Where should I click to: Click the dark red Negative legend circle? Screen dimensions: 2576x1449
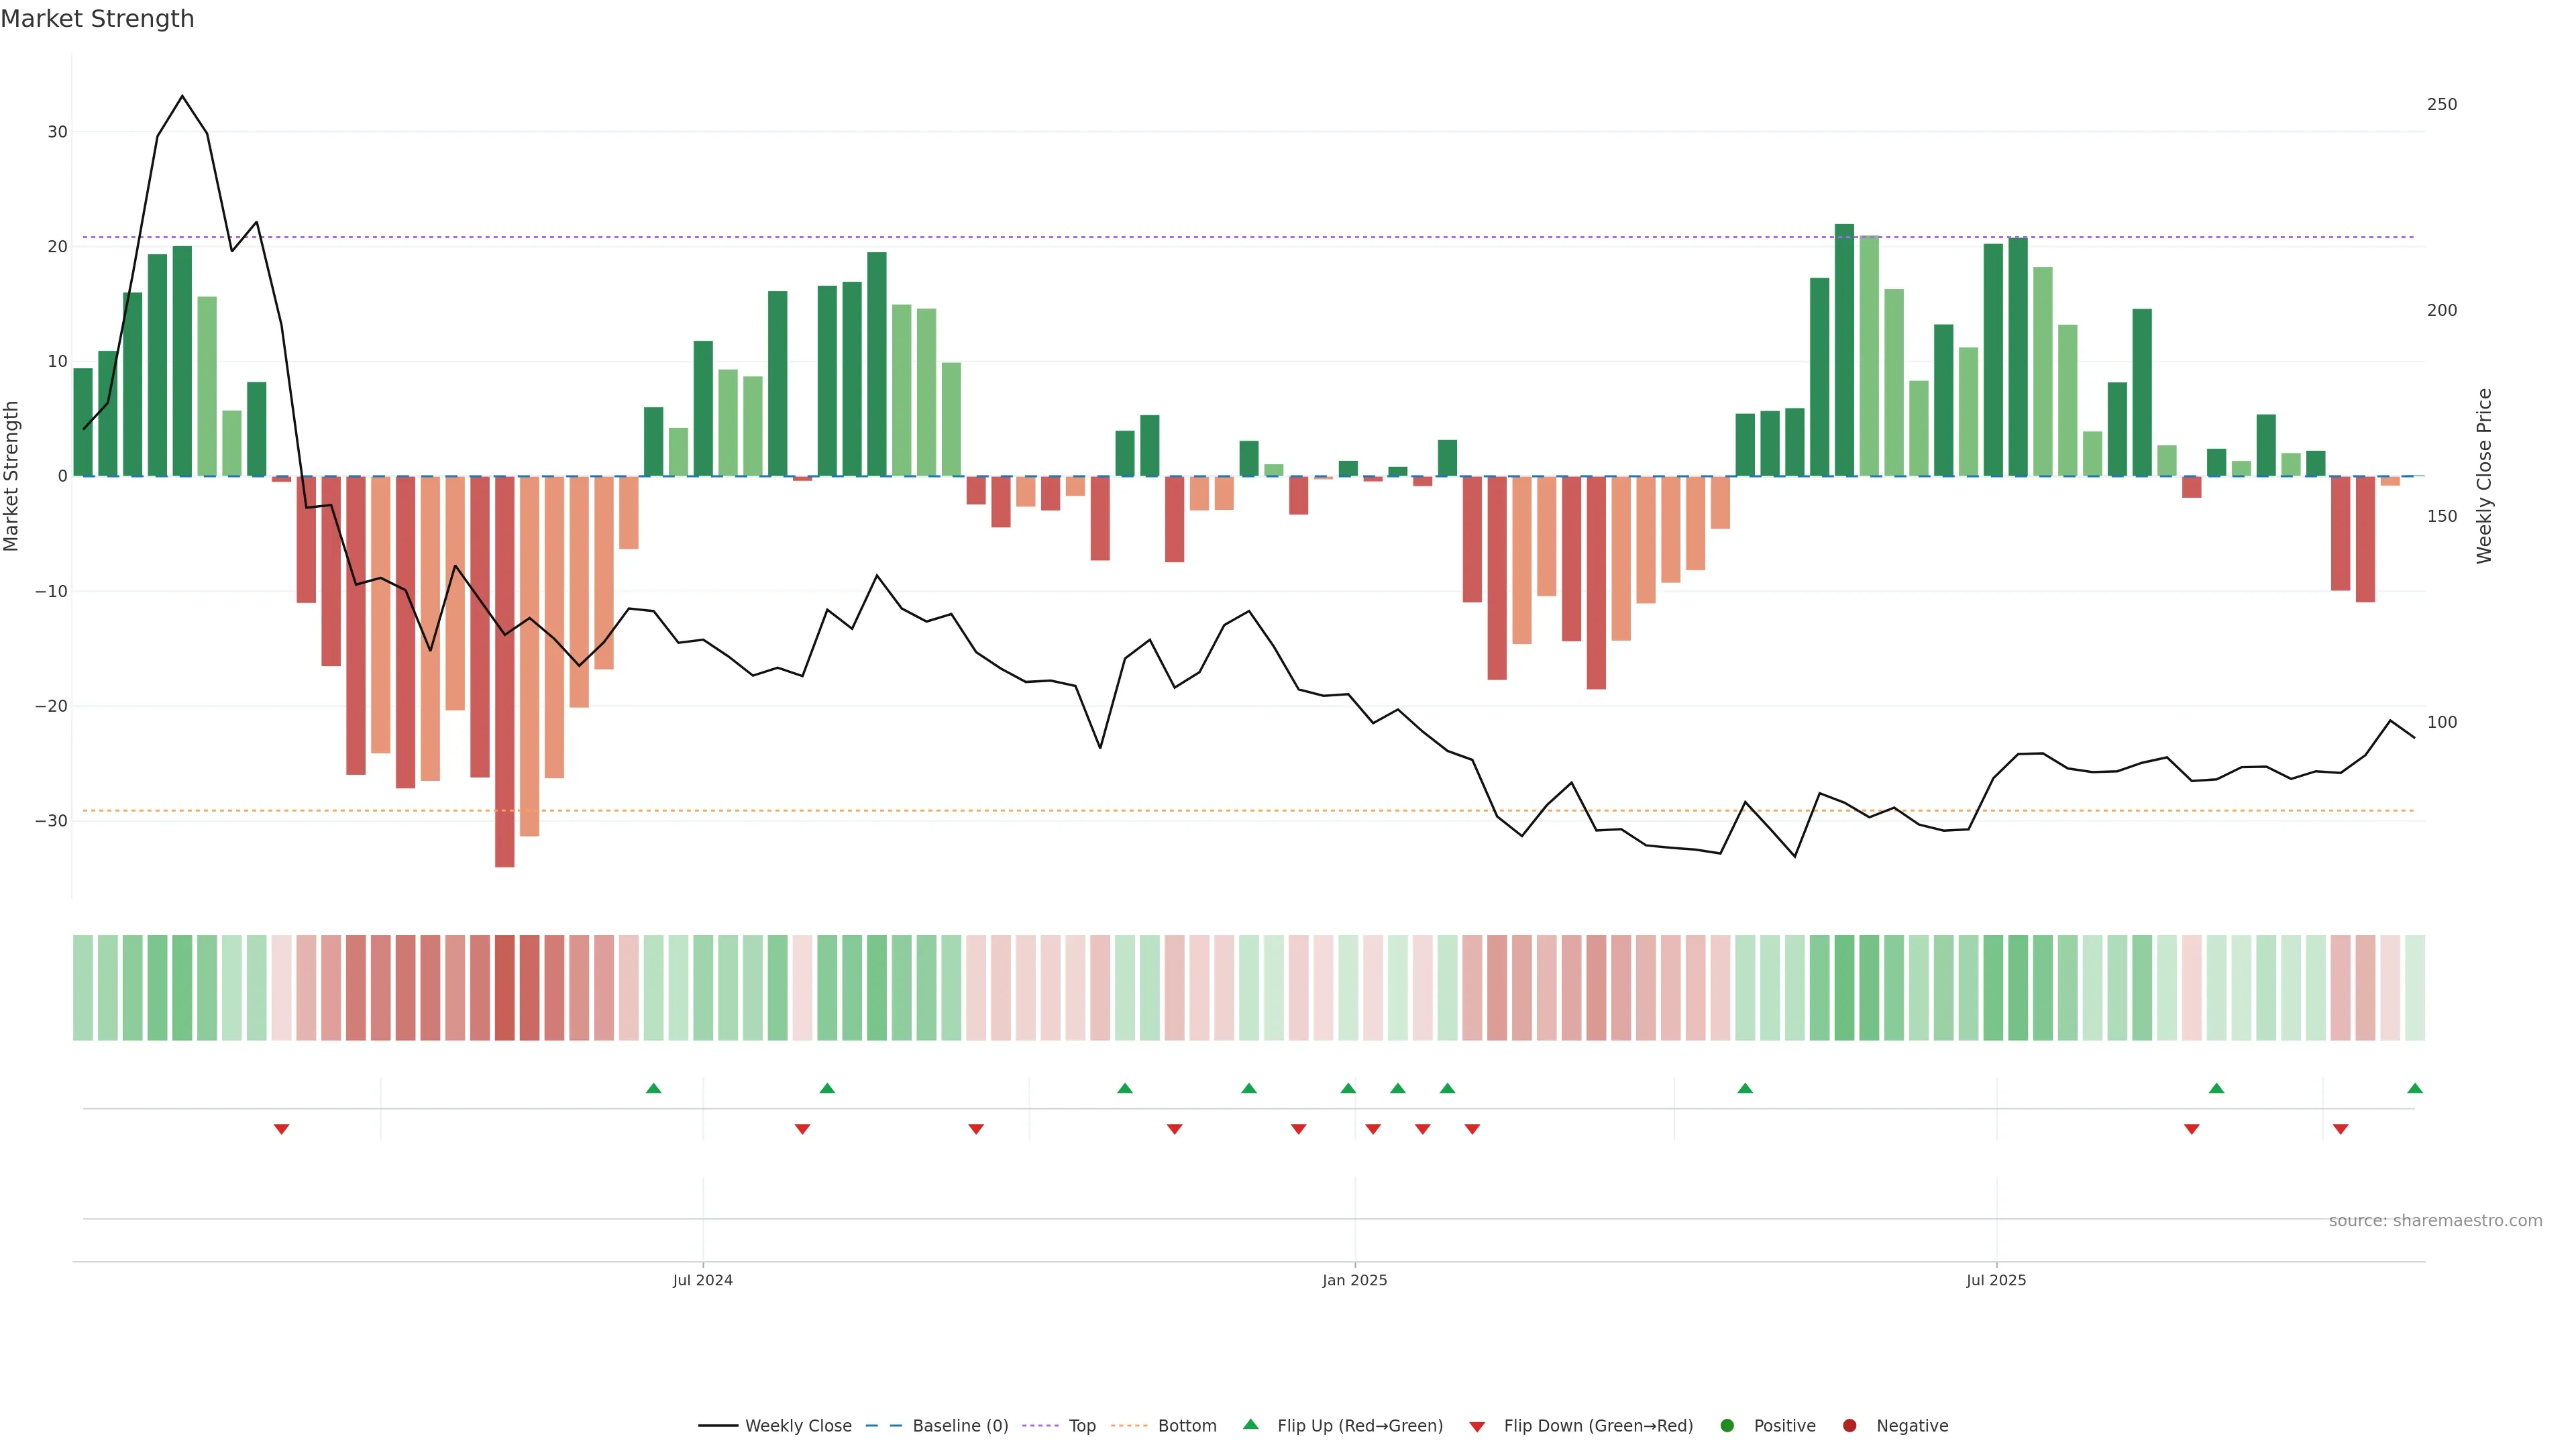[1849, 1426]
